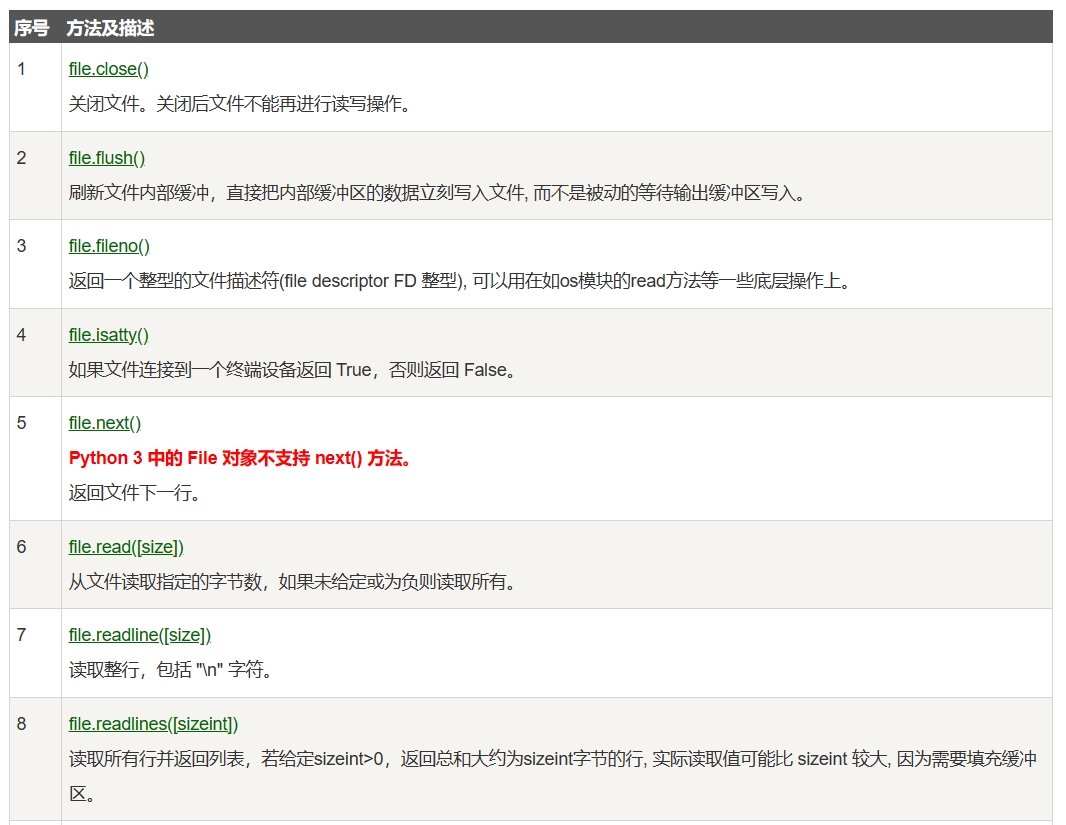The height and width of the screenshot is (825, 1066).
Task: Open the file.close() method link
Action: 108,69
